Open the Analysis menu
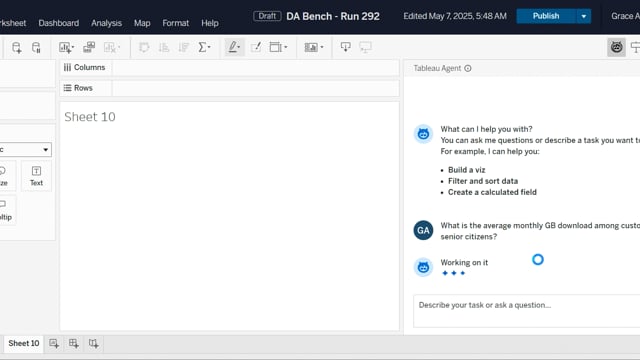This screenshot has width=640, height=360. pyautogui.click(x=107, y=23)
